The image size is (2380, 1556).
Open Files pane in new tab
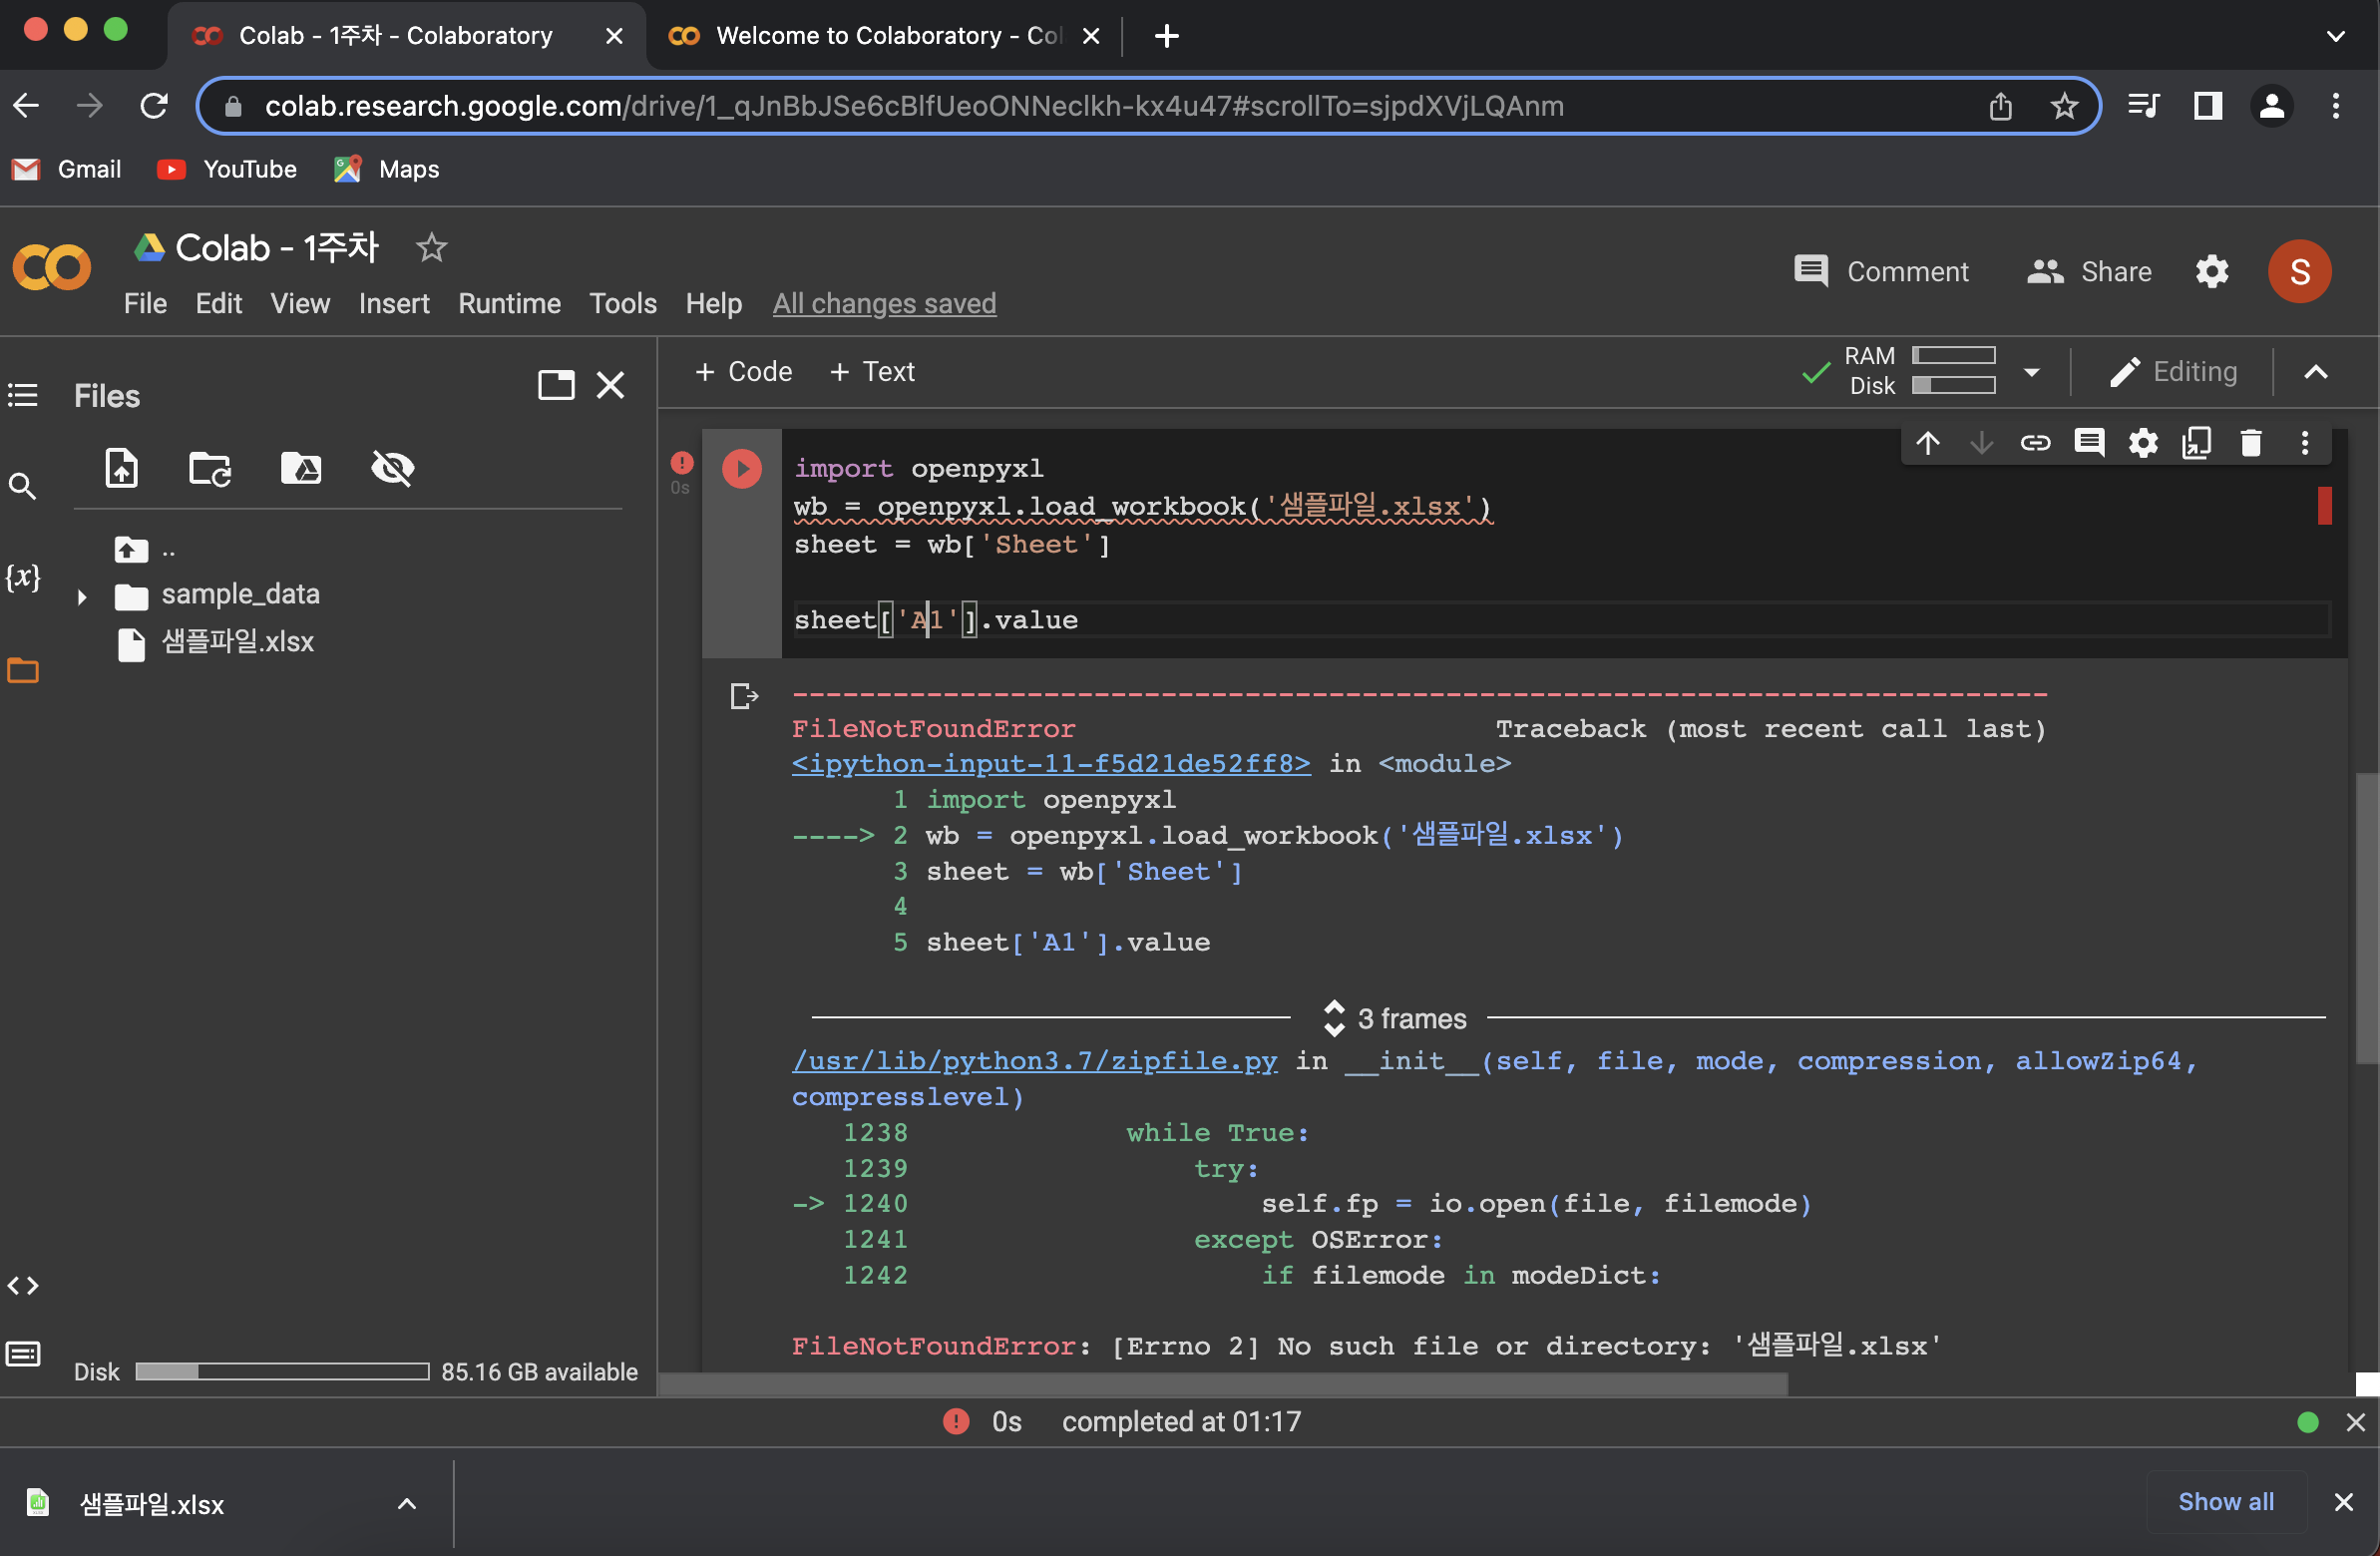pos(556,385)
